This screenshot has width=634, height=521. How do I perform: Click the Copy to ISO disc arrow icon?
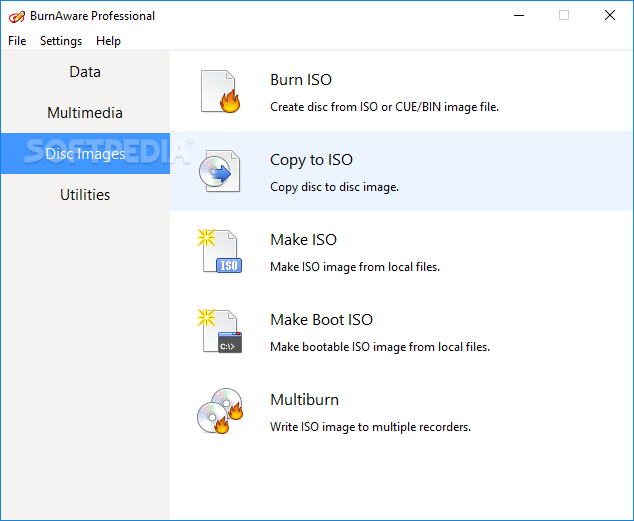tap(220, 171)
